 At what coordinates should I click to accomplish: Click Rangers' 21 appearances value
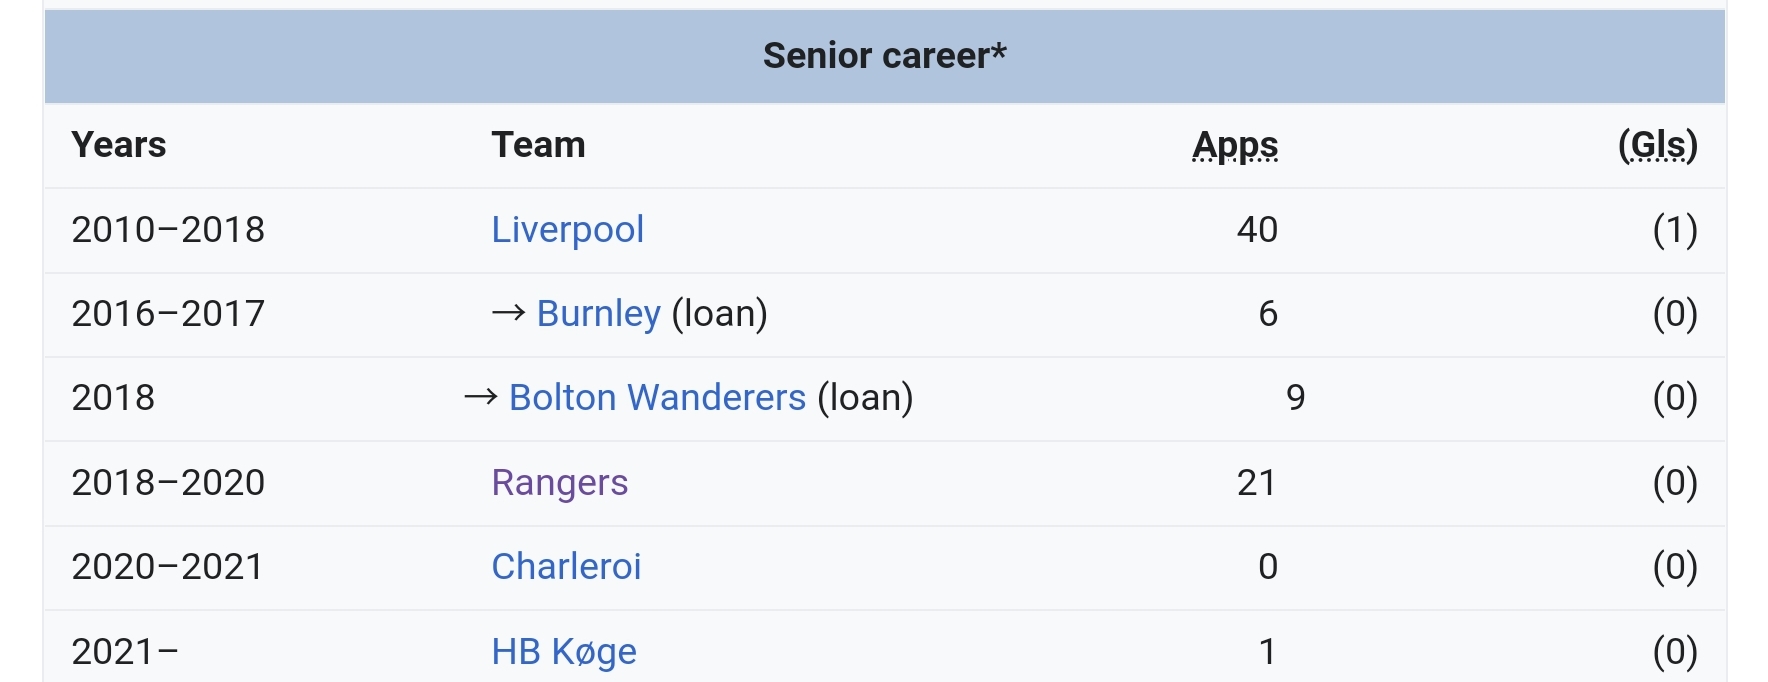tap(1256, 483)
